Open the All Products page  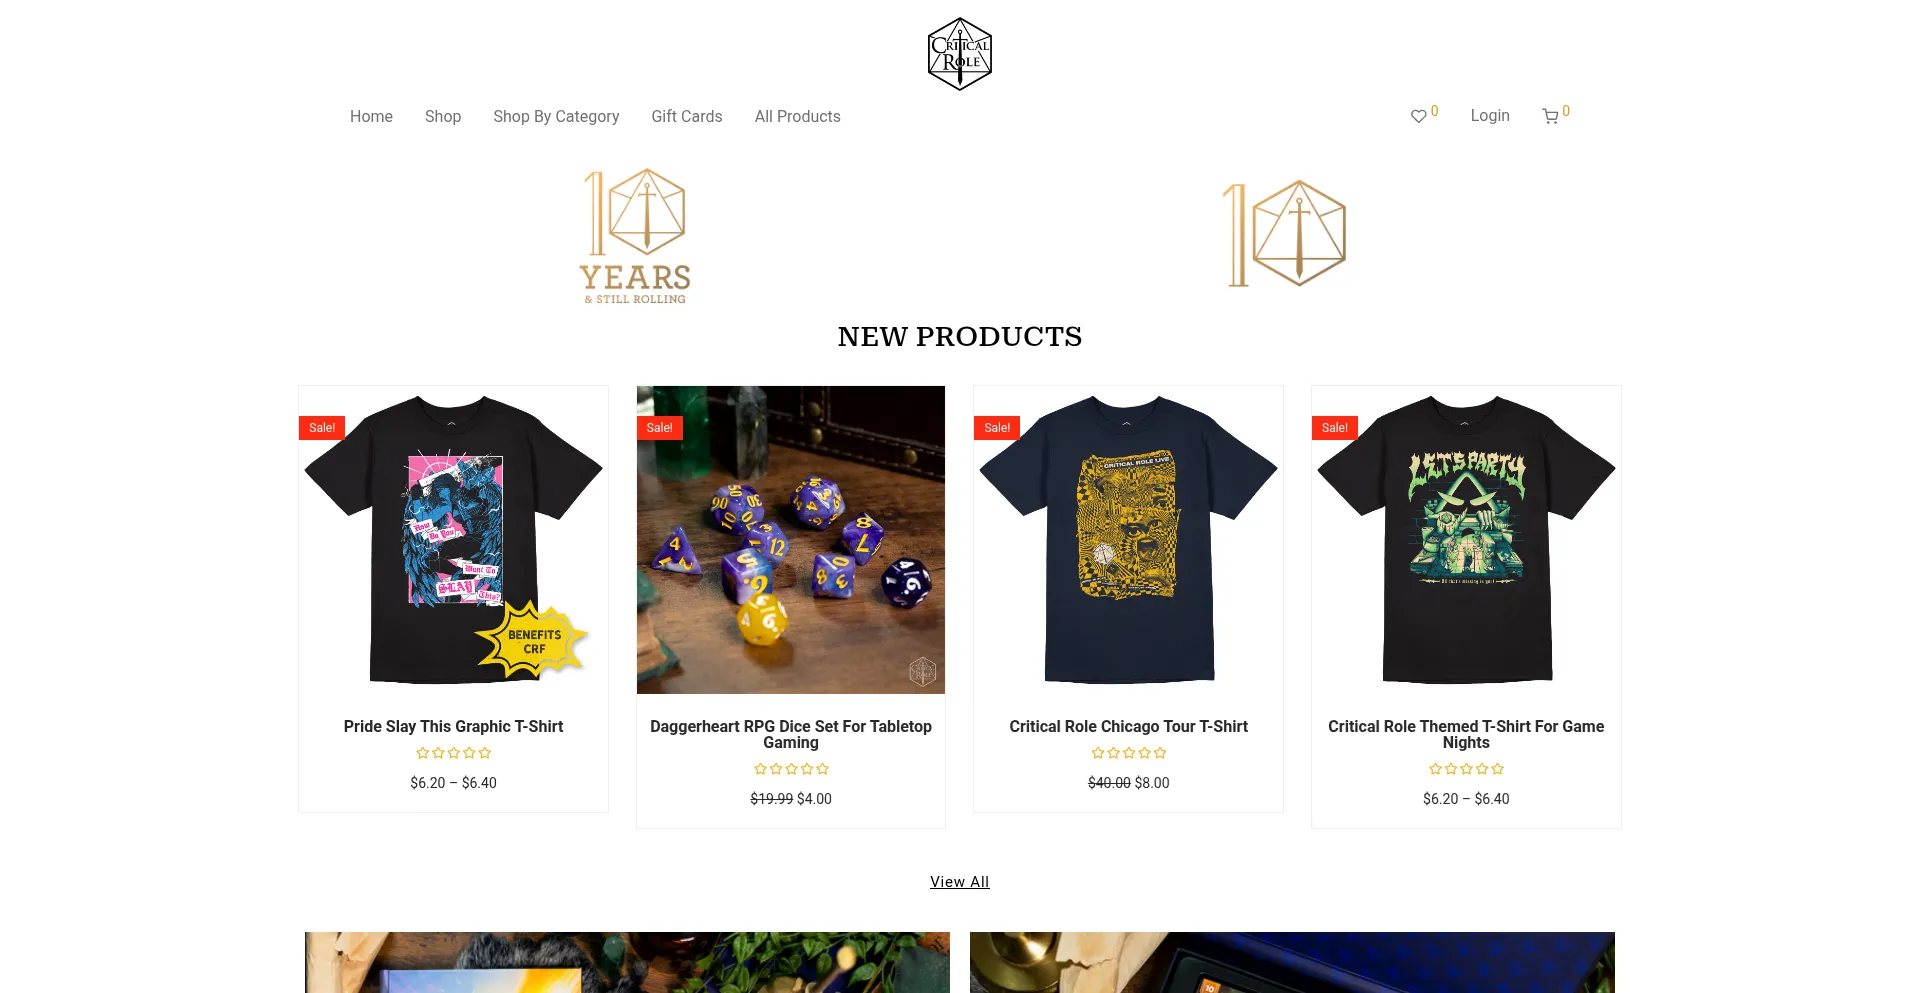click(798, 116)
